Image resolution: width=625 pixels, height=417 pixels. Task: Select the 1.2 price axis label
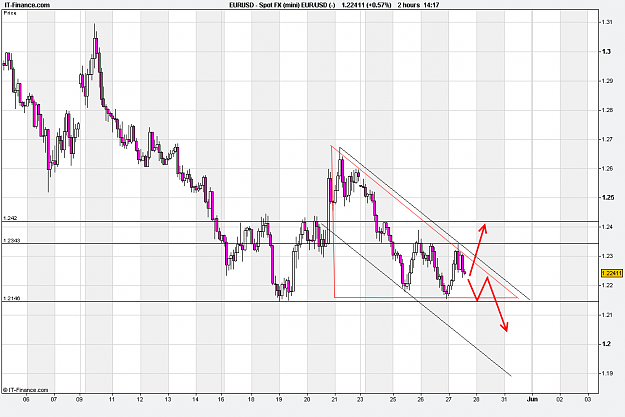pyautogui.click(x=606, y=344)
